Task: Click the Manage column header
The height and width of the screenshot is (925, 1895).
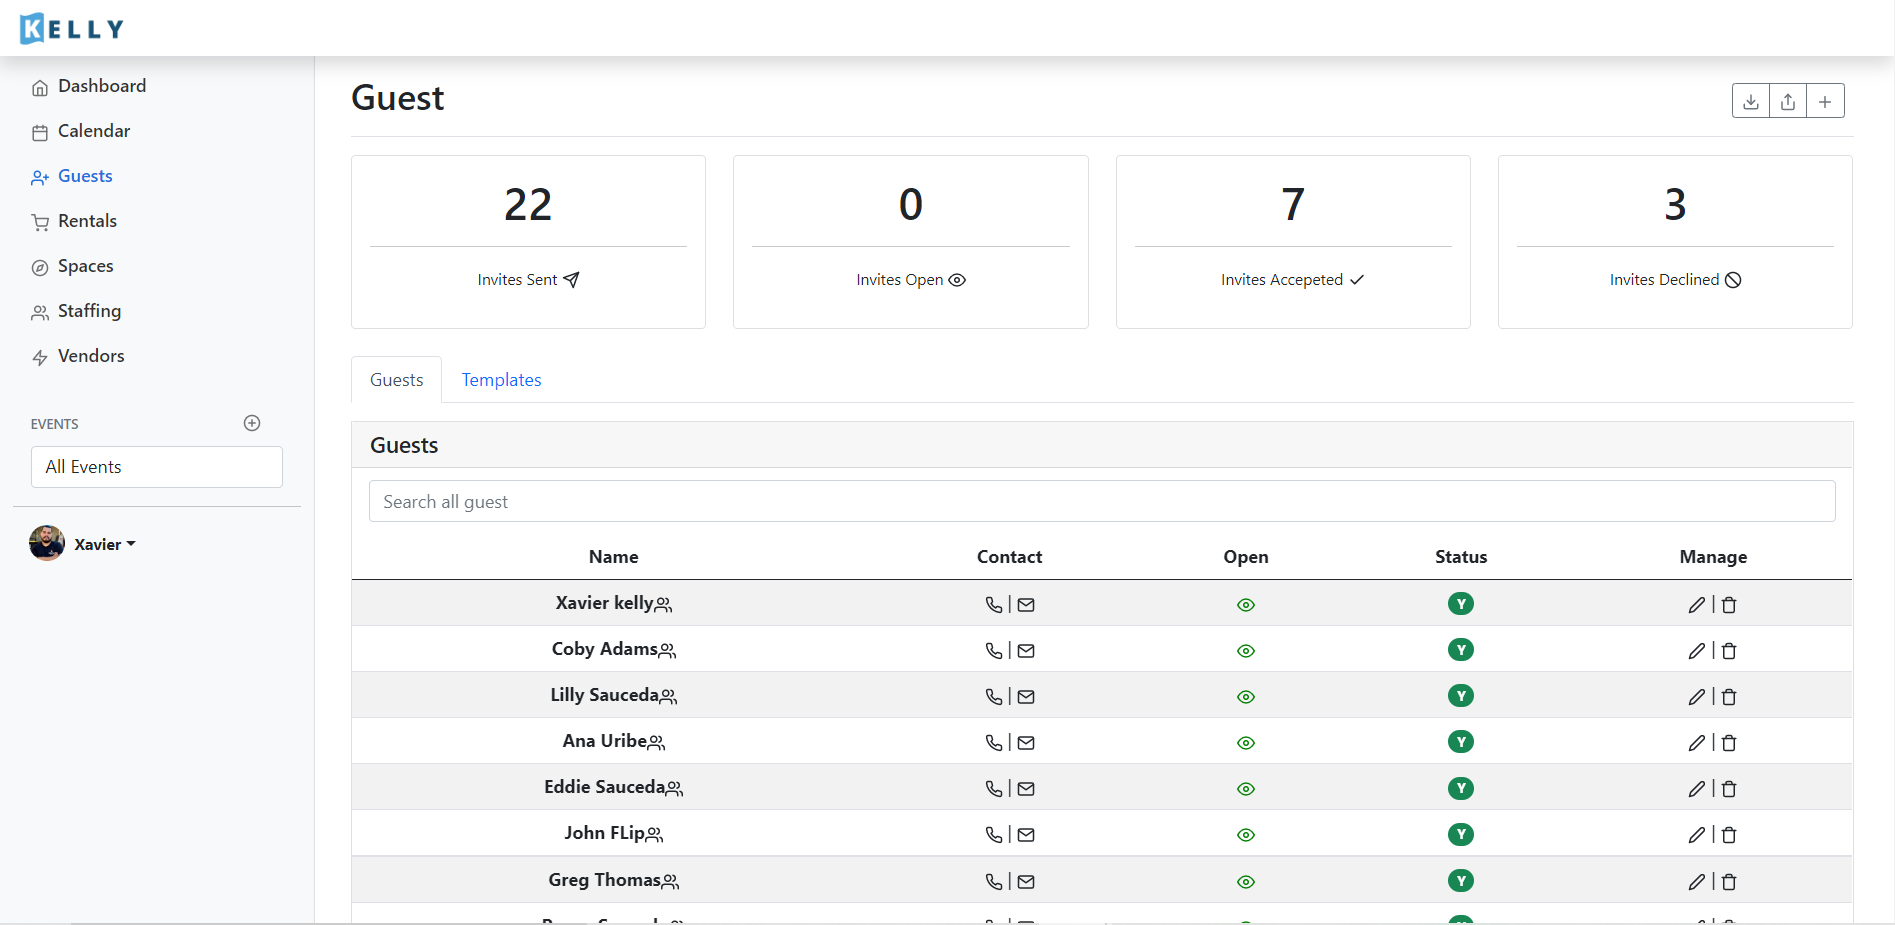Action: 1713,557
